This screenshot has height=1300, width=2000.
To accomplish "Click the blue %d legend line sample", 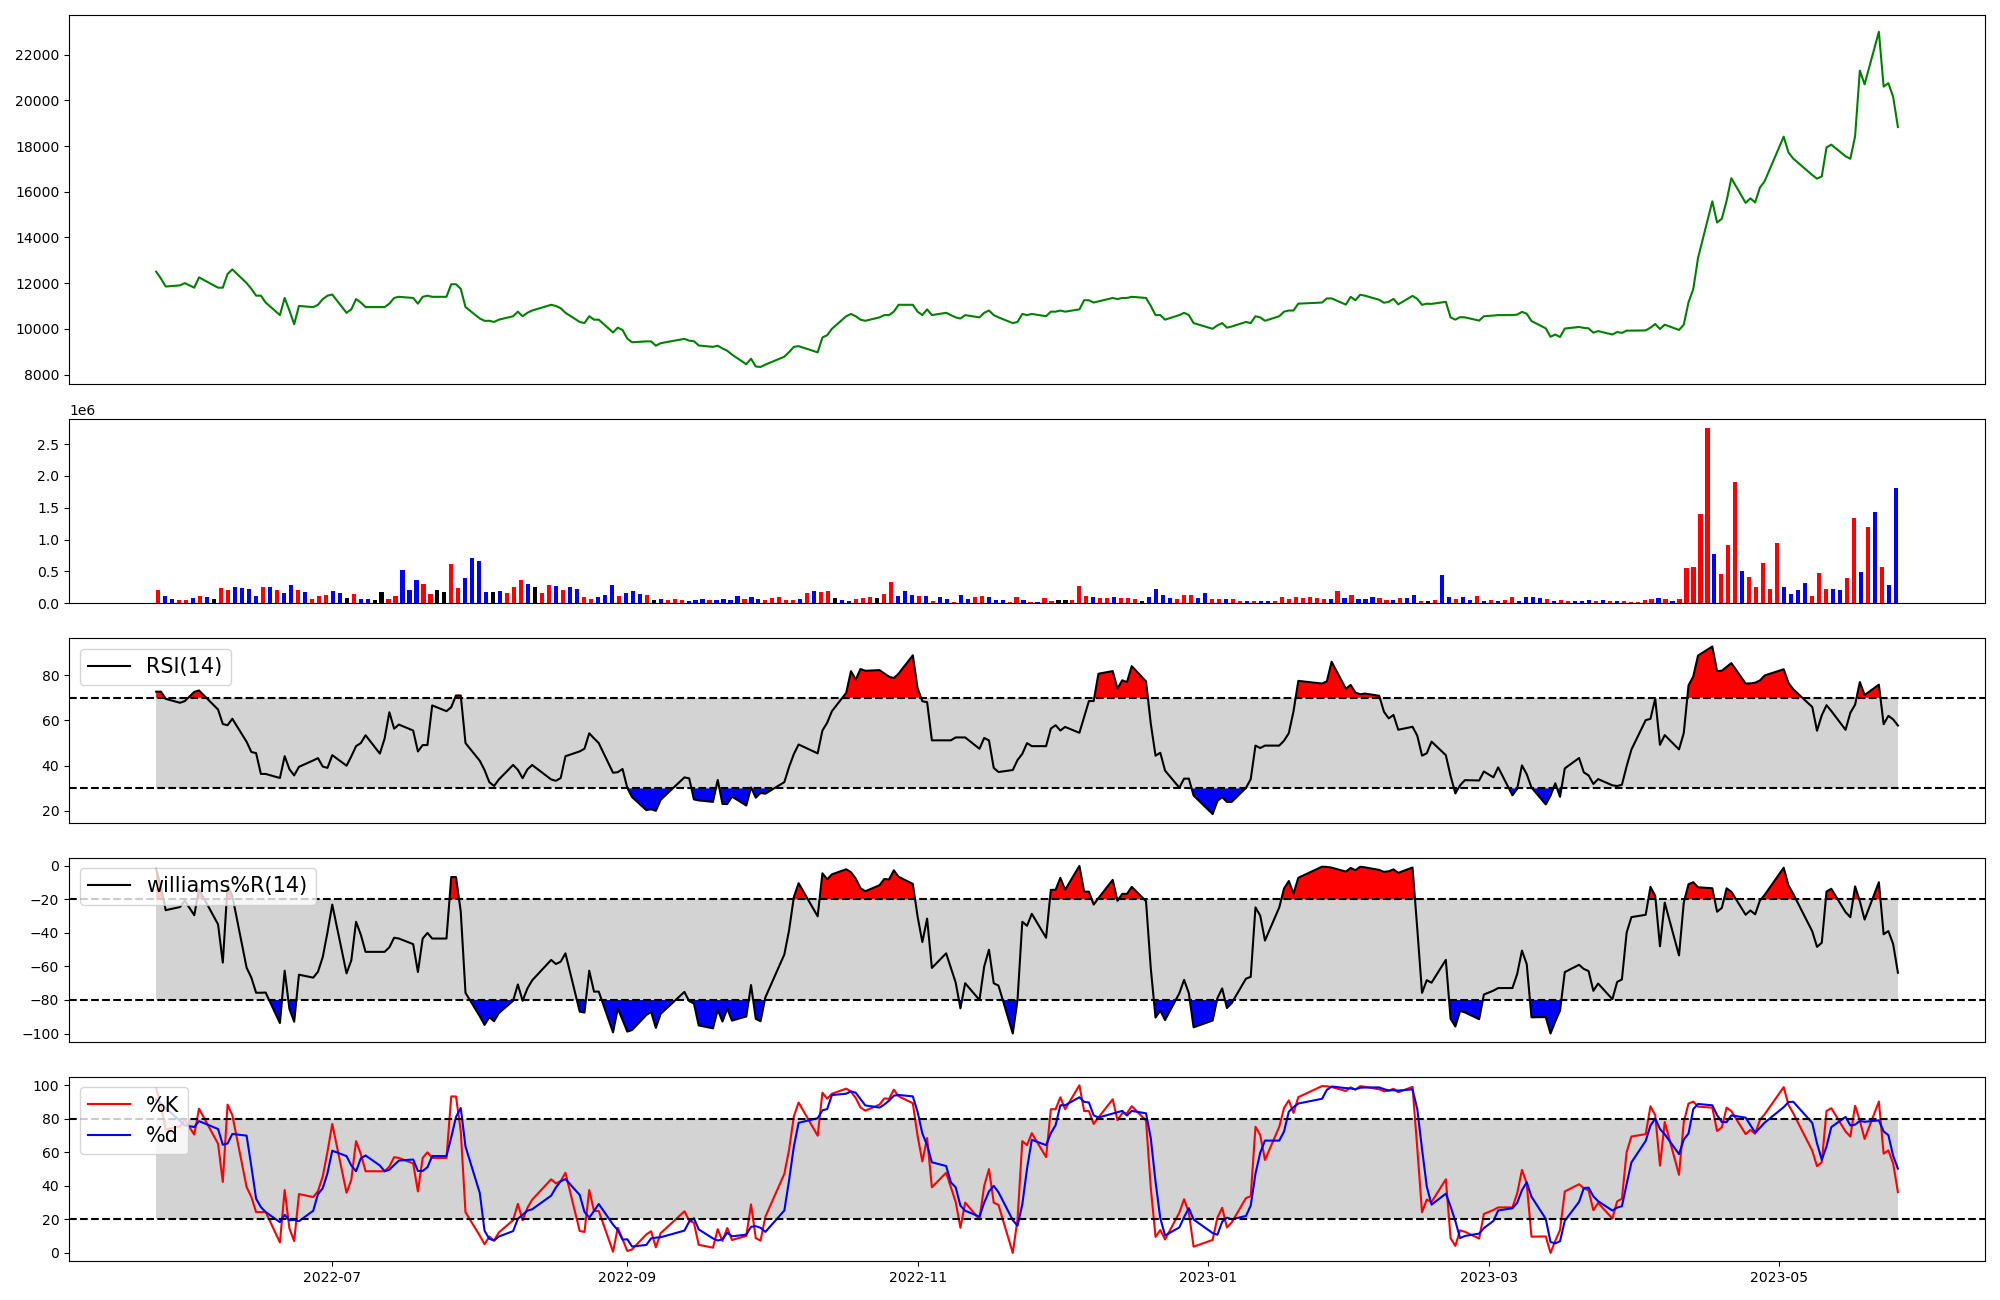I will pos(109,1135).
